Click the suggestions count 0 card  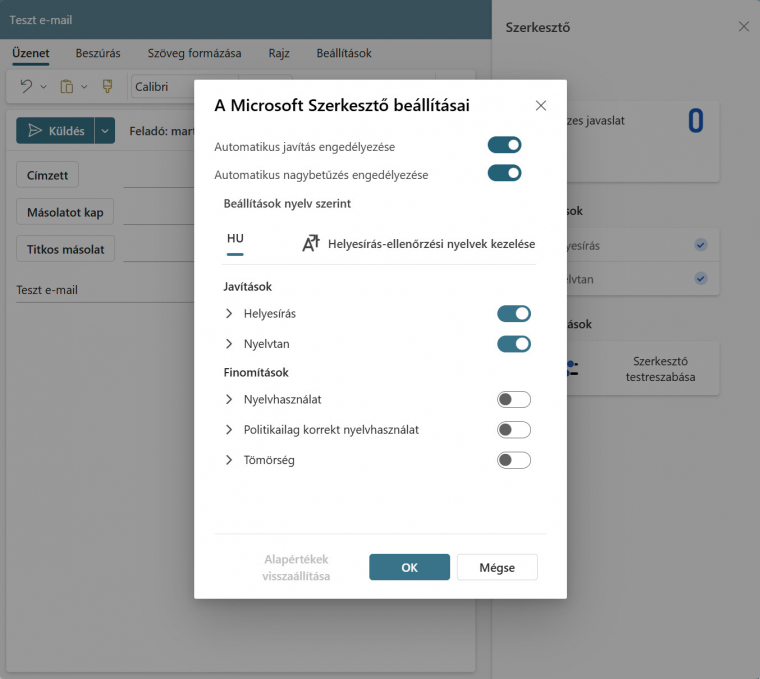pos(643,142)
